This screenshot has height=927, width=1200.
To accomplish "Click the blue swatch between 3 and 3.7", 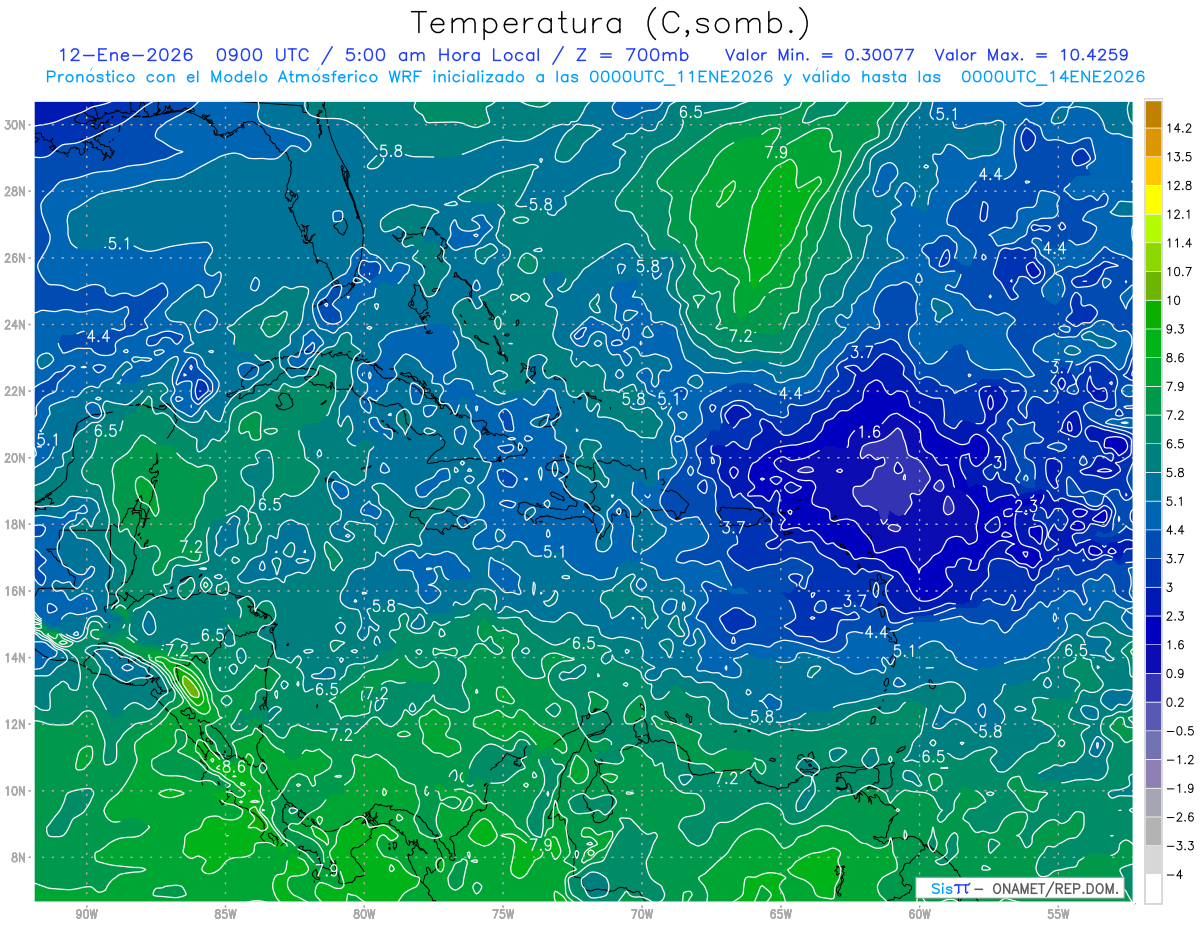I will [x=1153, y=573].
